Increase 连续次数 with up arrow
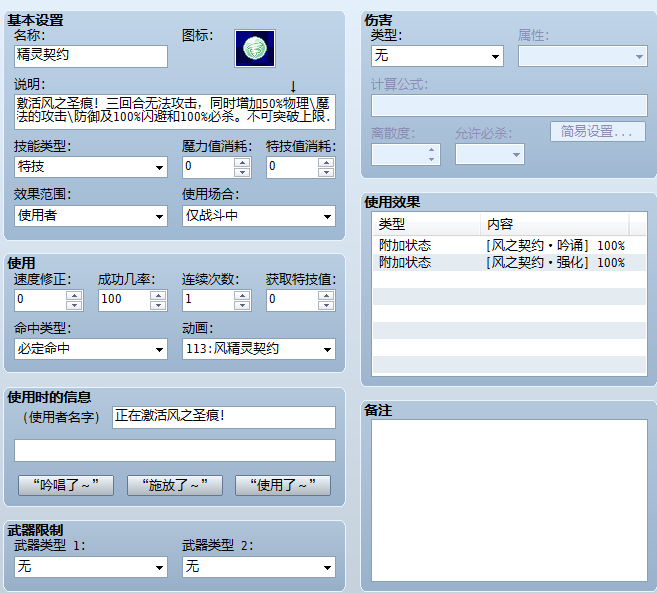 pyautogui.click(x=242, y=295)
